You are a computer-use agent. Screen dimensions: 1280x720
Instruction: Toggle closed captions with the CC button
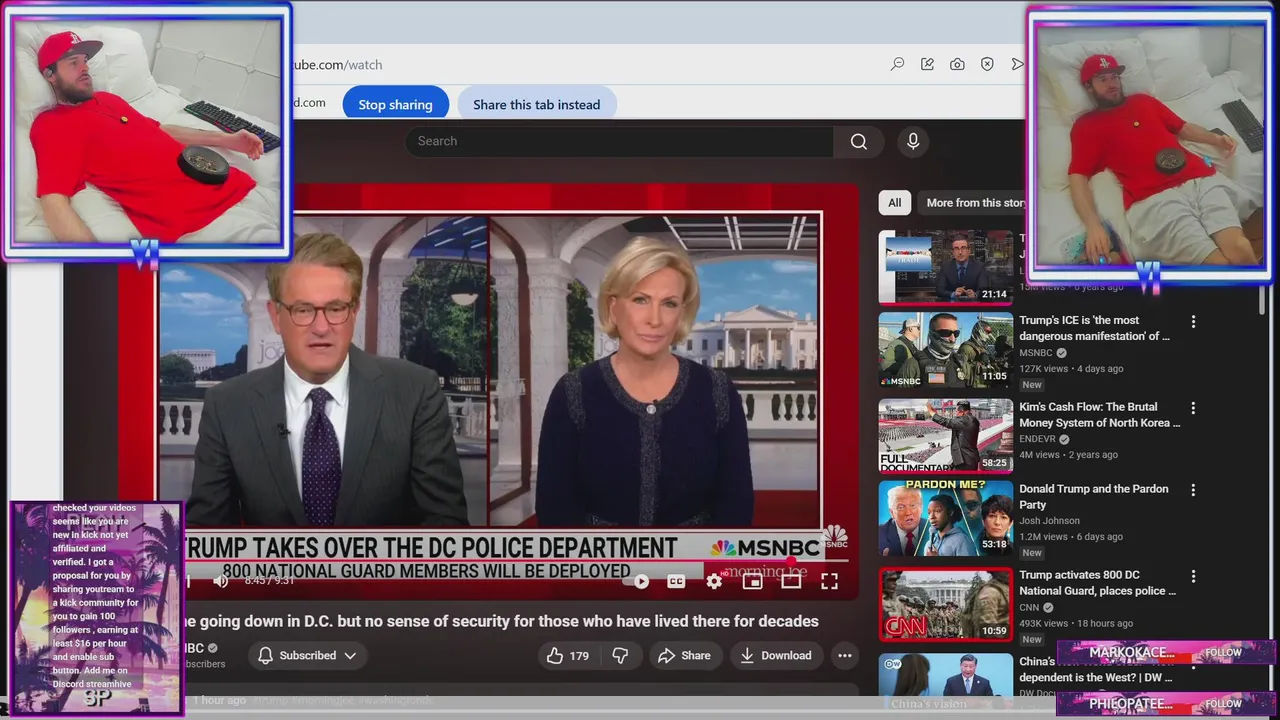[676, 581]
